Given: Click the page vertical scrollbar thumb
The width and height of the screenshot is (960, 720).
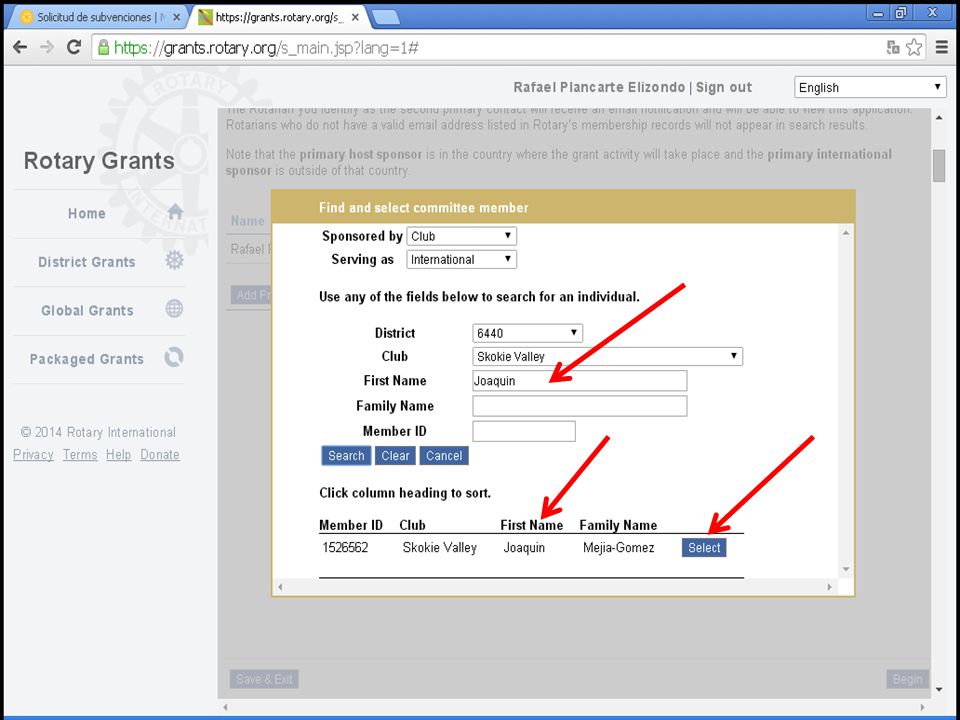Looking at the screenshot, I should (x=939, y=165).
